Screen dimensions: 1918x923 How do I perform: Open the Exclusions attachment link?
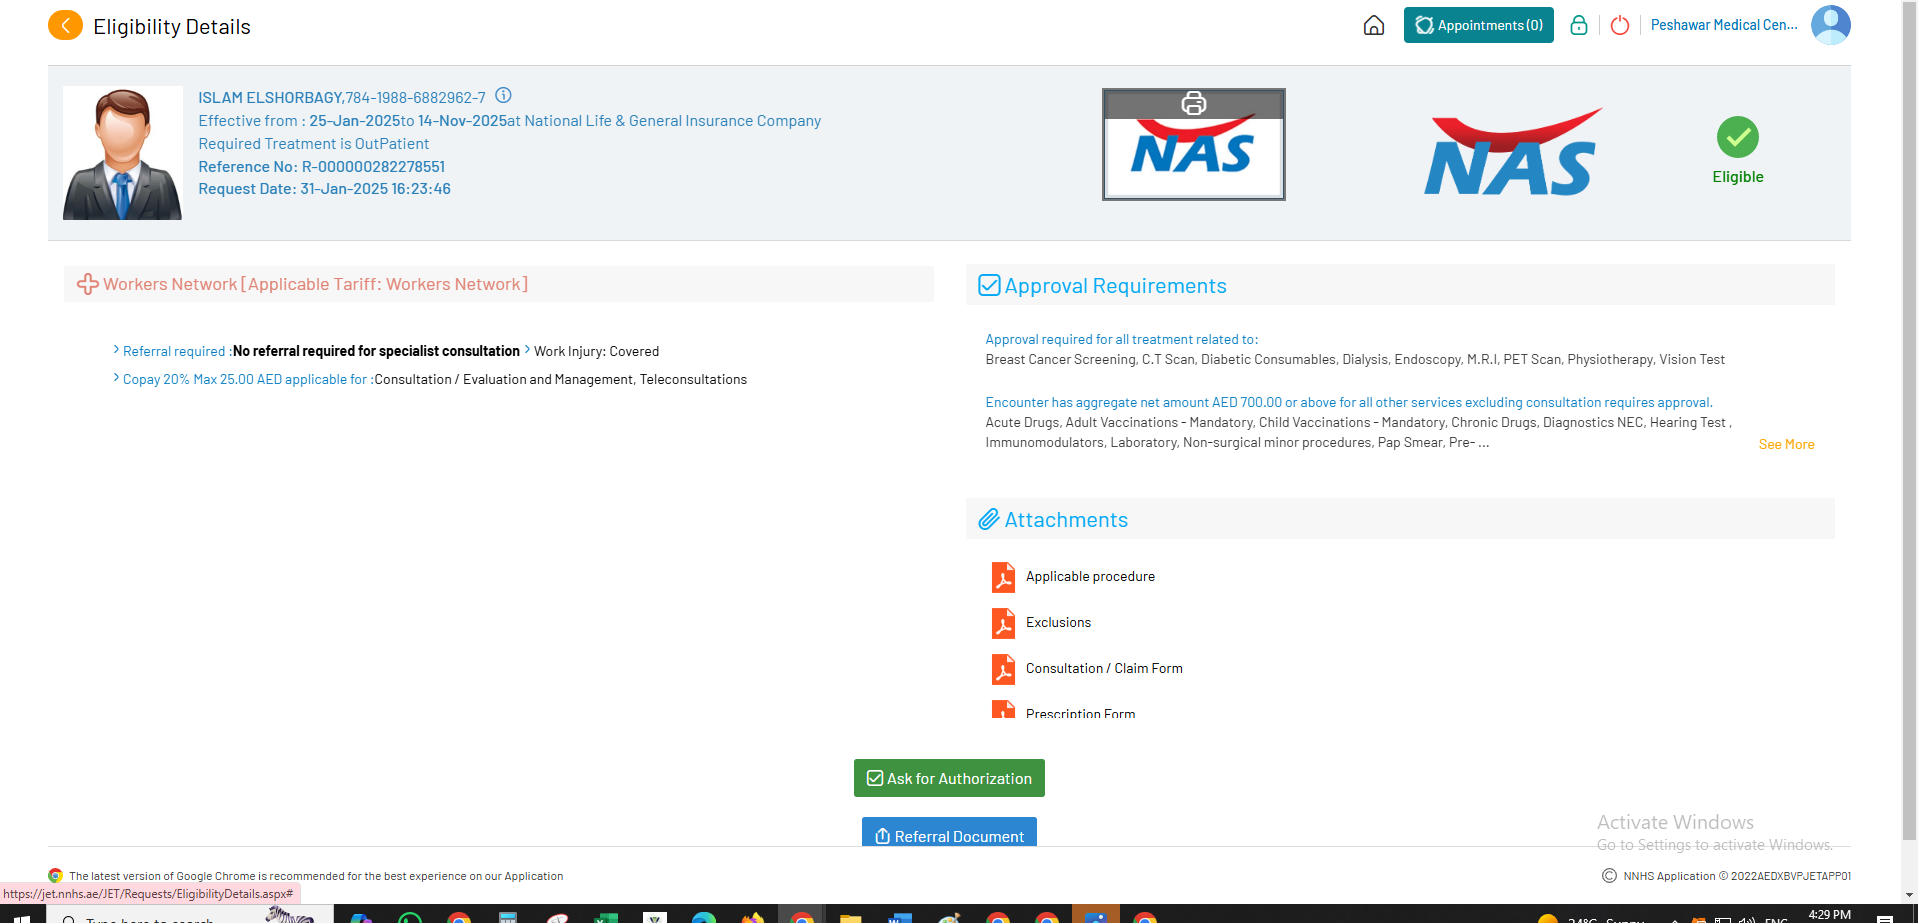pos(1058,622)
